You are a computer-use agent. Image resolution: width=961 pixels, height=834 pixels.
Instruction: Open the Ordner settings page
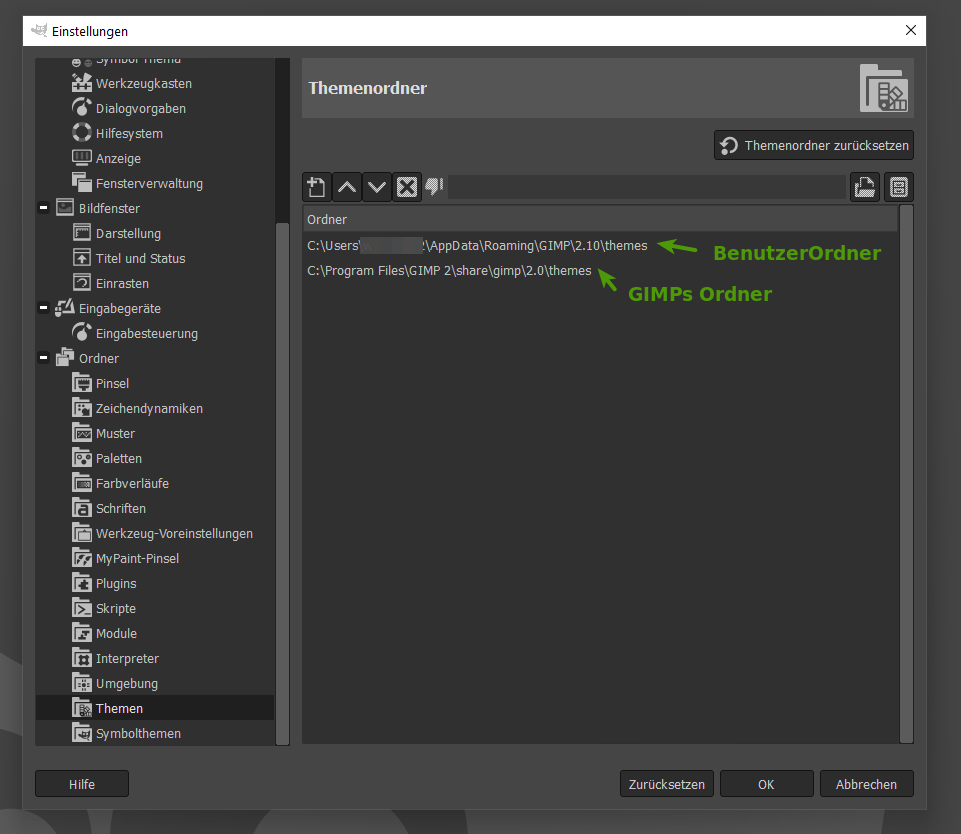click(99, 358)
